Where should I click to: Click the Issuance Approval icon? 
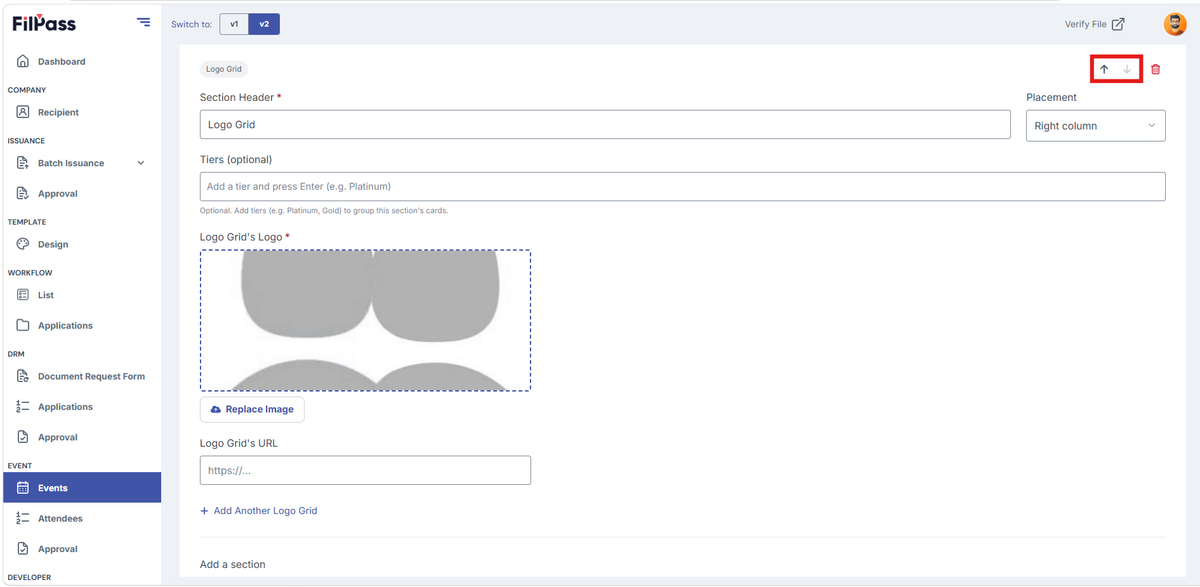click(x=23, y=194)
